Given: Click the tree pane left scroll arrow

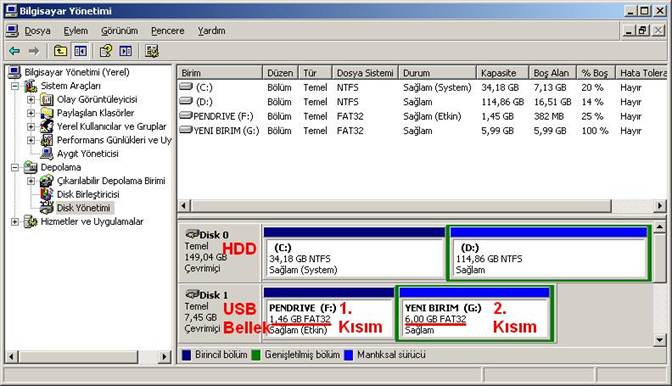Looking at the screenshot, I should (12, 356).
